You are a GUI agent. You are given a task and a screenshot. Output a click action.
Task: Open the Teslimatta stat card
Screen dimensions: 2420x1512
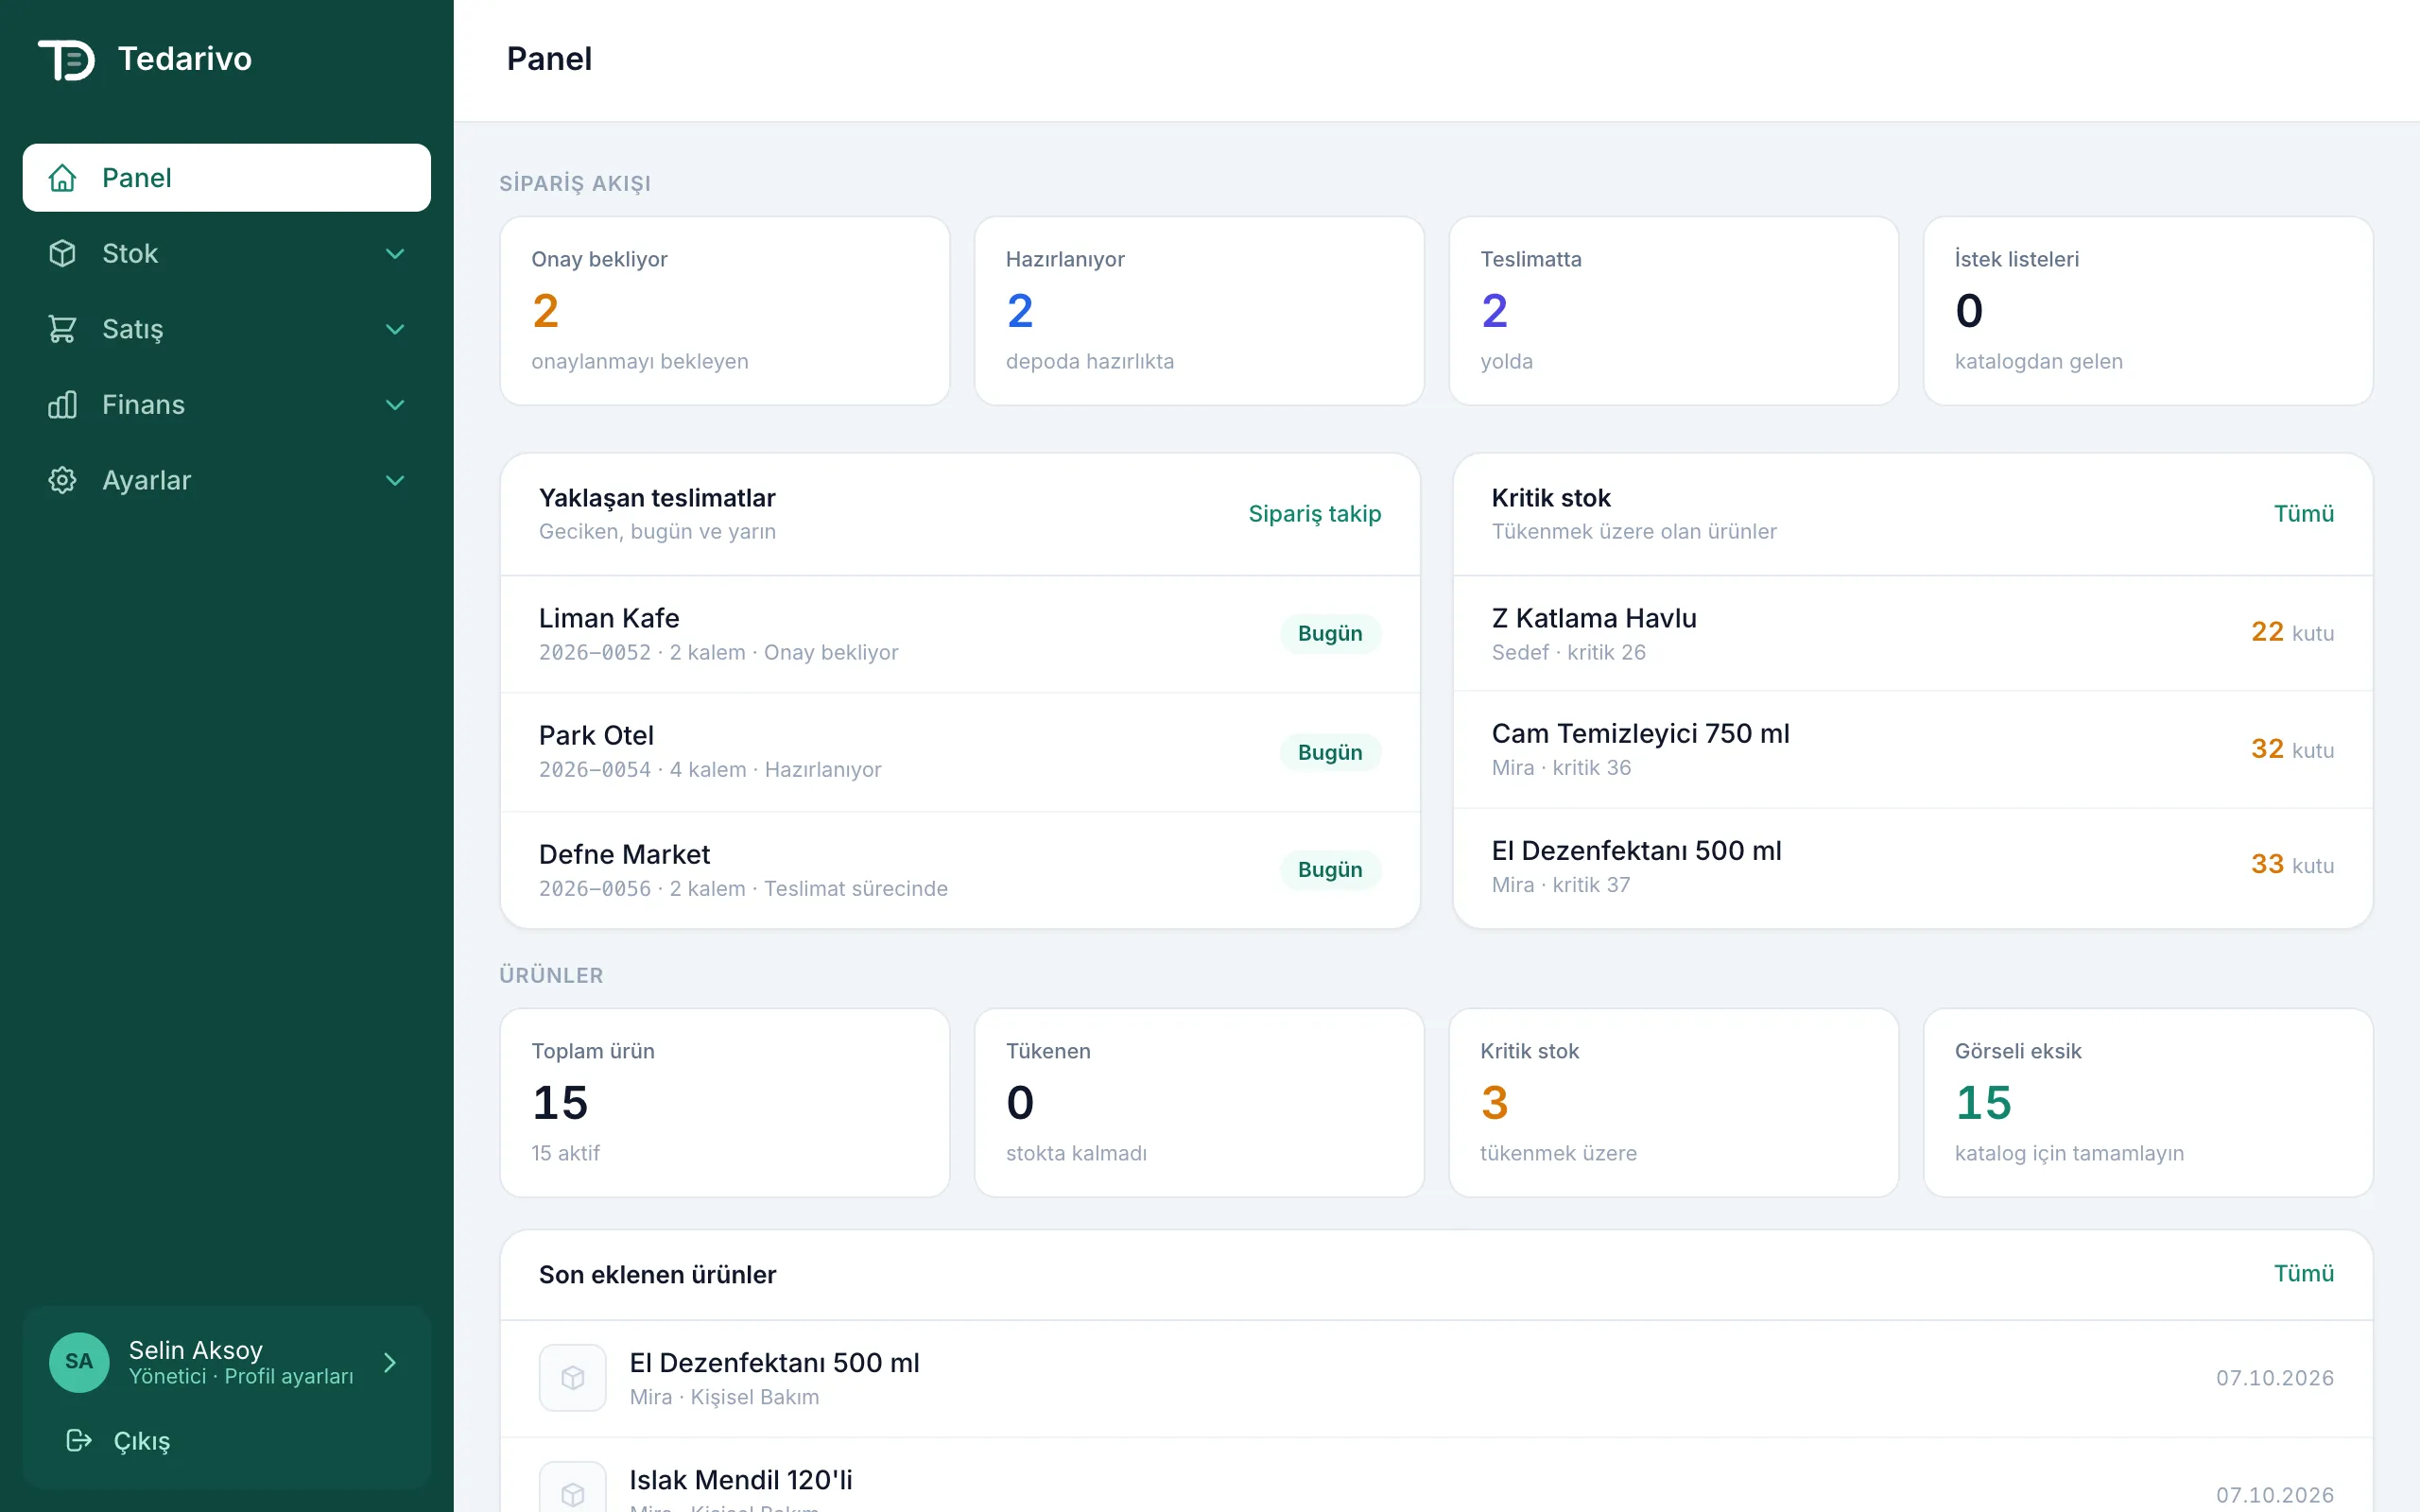tap(1673, 311)
